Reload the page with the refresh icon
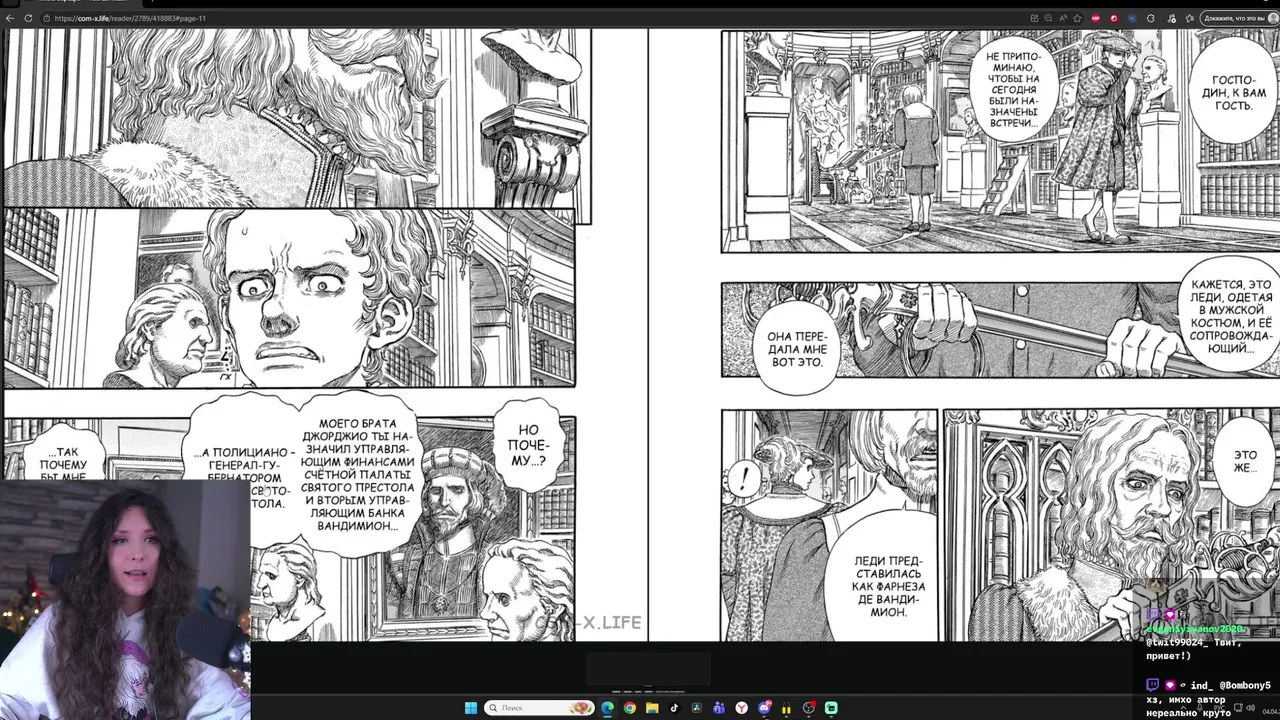Image resolution: width=1280 pixels, height=720 pixels. tap(28, 18)
